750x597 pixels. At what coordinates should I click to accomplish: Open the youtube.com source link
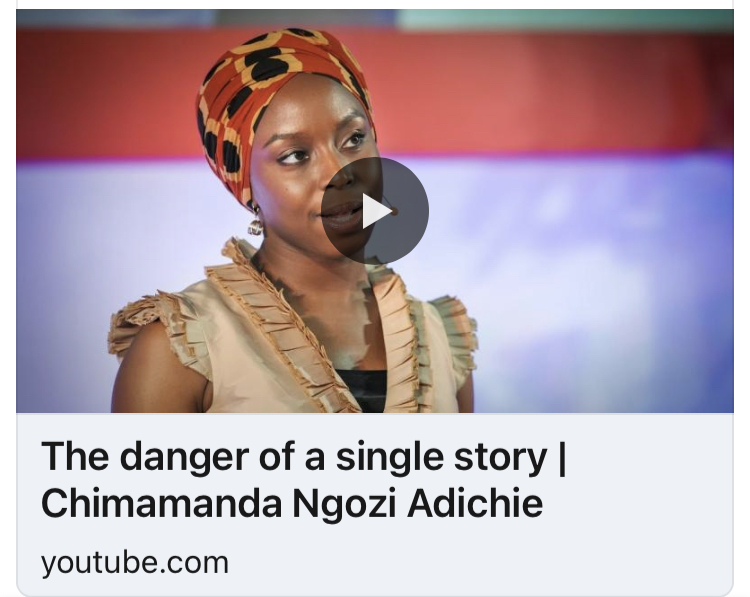pos(134,563)
